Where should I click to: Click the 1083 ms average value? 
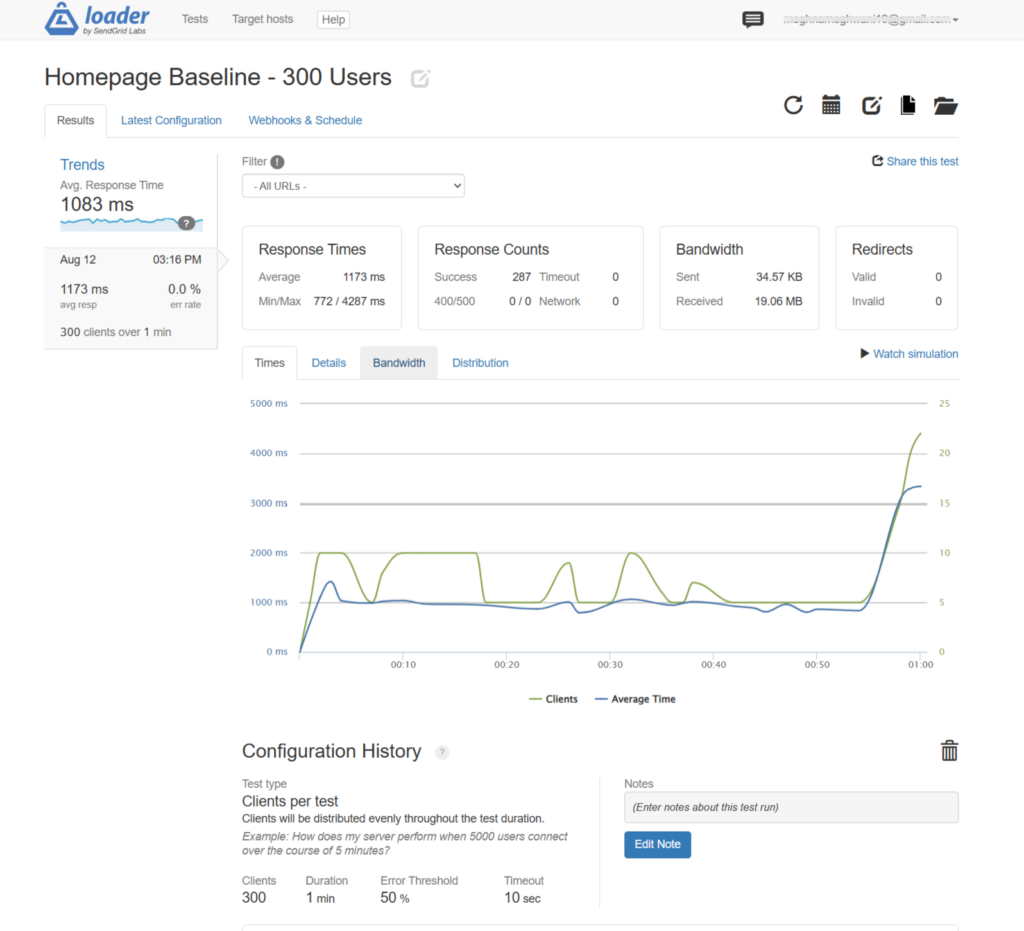point(97,204)
